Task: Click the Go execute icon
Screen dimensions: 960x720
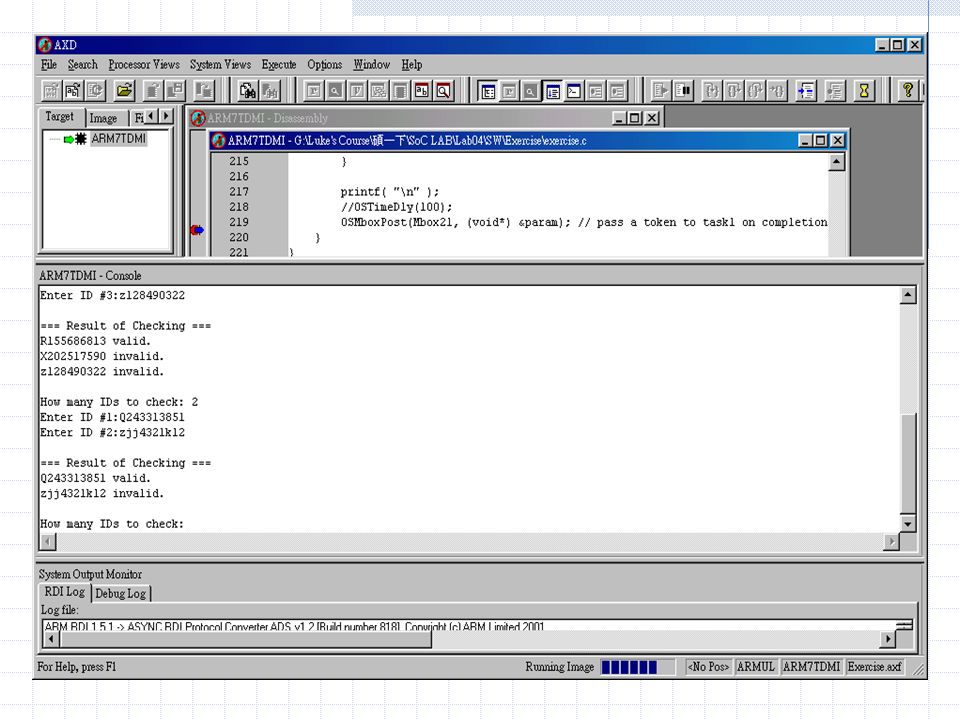Action: pos(661,91)
